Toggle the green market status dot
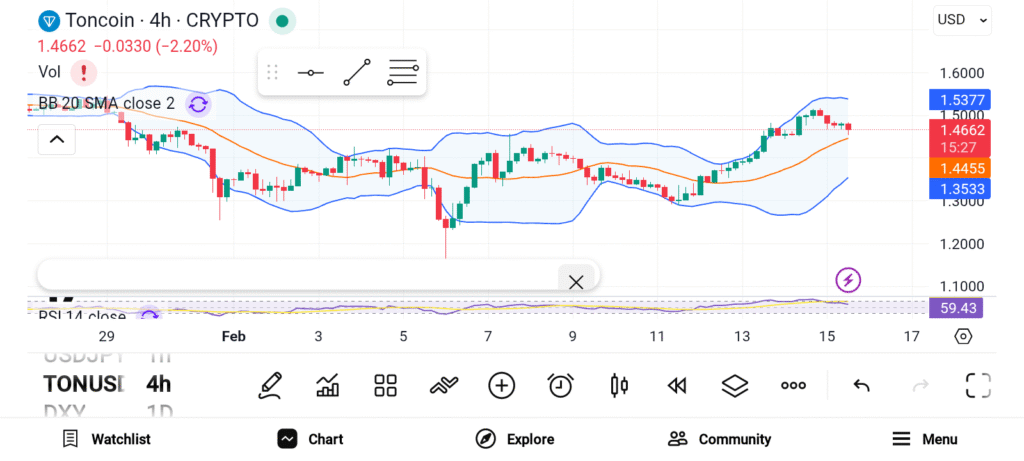Viewport: 1024px width, 461px height. [283, 20]
